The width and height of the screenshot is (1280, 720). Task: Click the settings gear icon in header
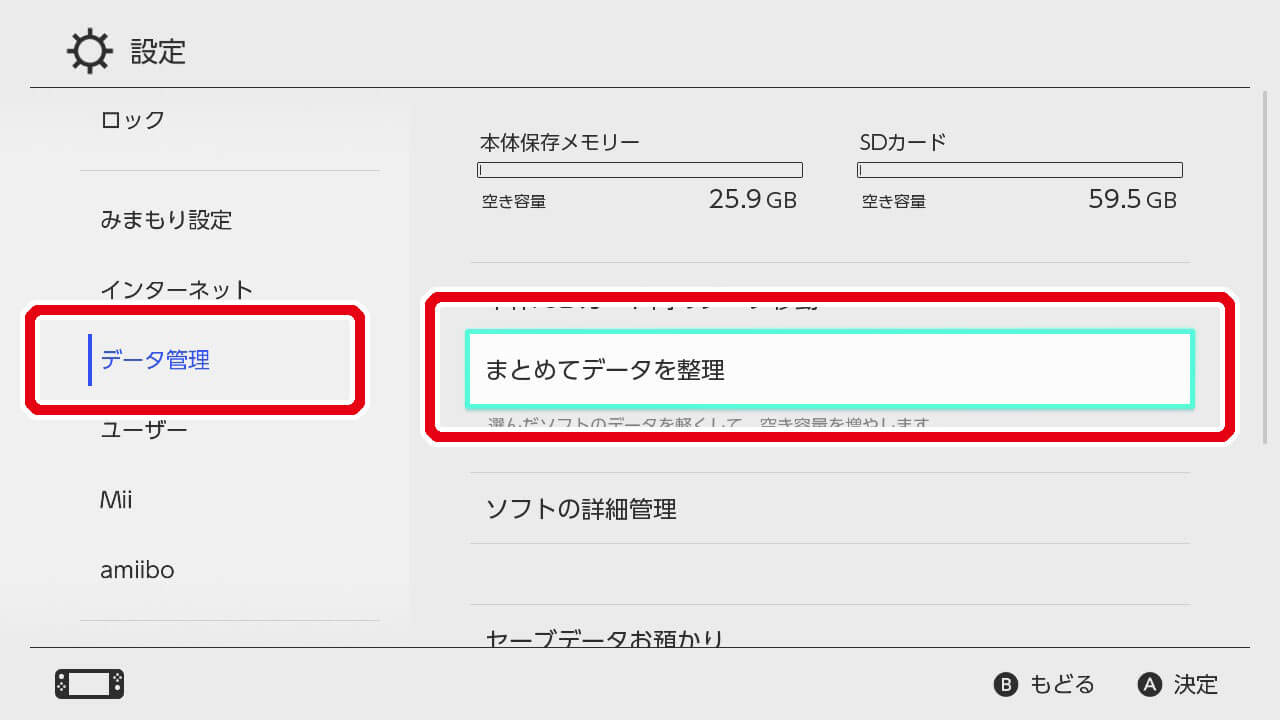tap(89, 52)
